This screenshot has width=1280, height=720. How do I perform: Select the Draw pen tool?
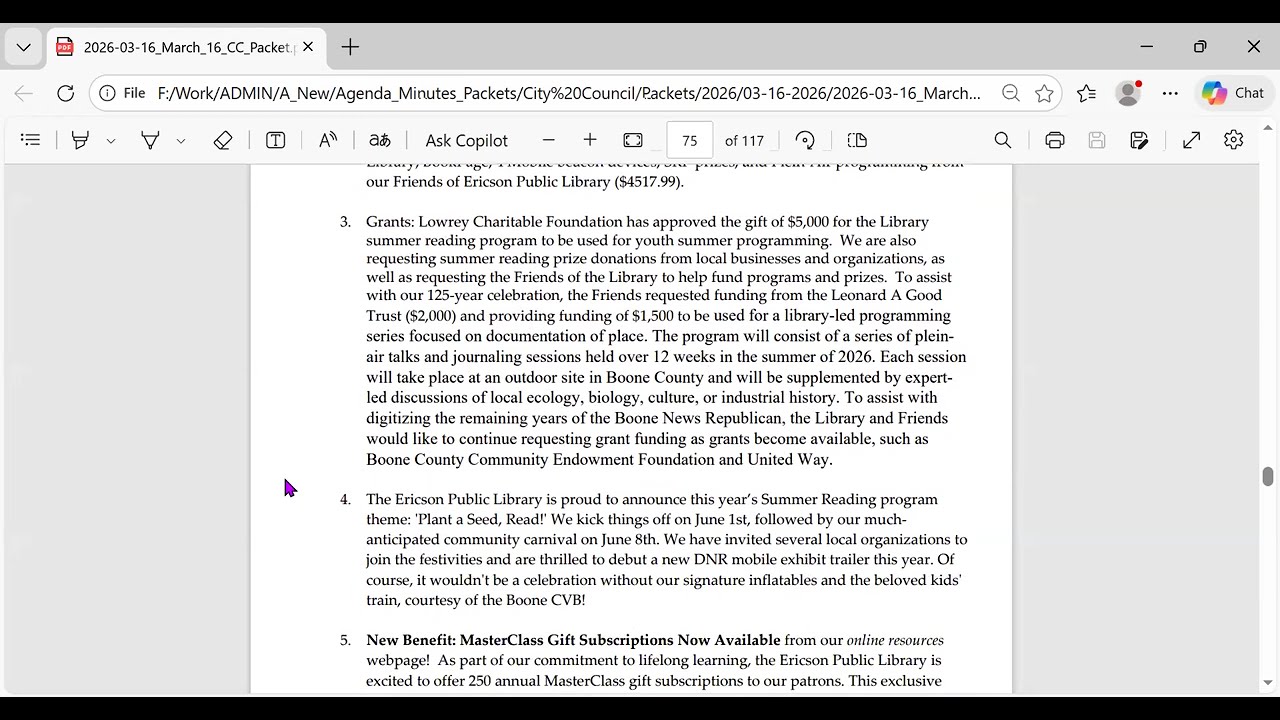pos(150,141)
